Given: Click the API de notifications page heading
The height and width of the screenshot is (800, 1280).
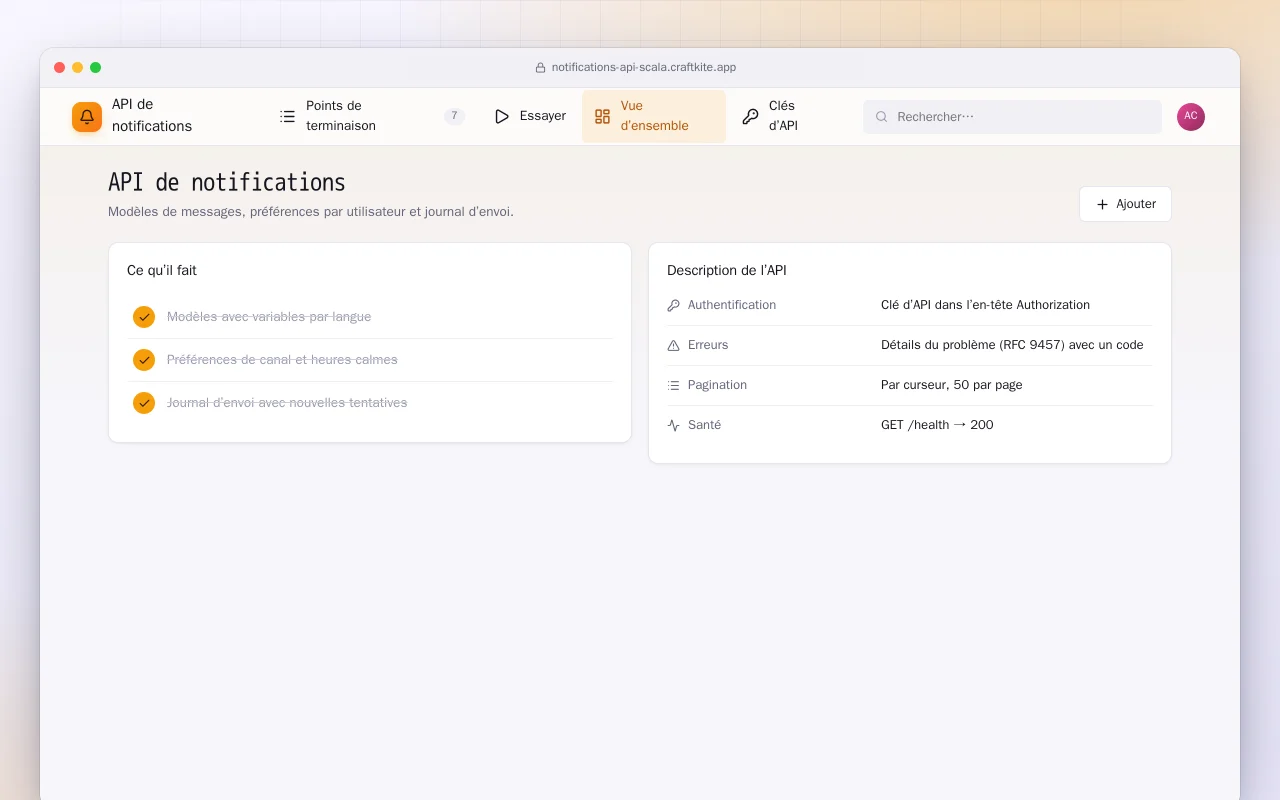Looking at the screenshot, I should click(227, 182).
